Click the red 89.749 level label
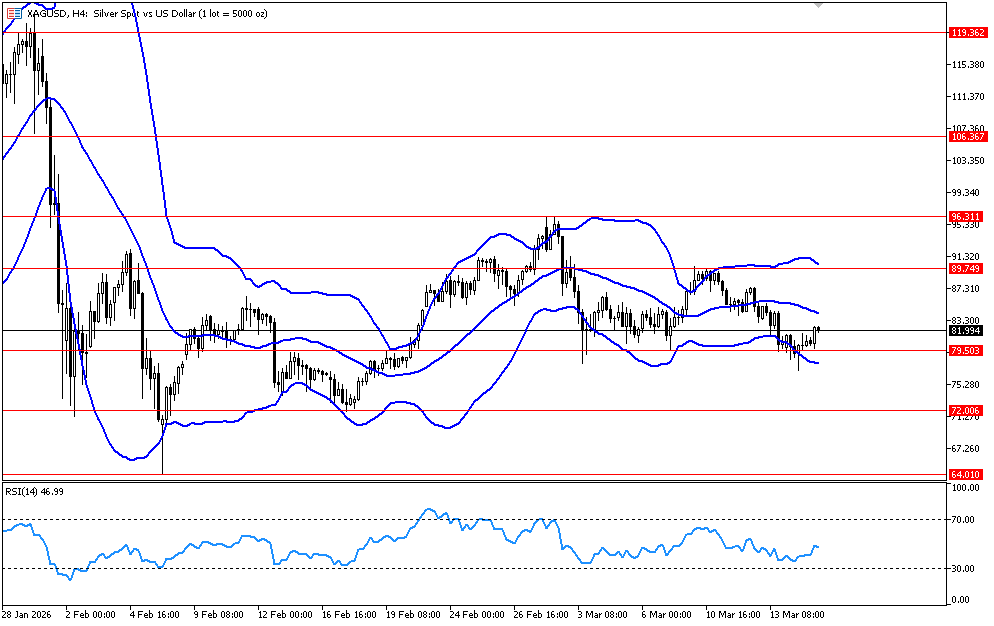This screenshot has width=994, height=626. pyautogui.click(x=968, y=269)
